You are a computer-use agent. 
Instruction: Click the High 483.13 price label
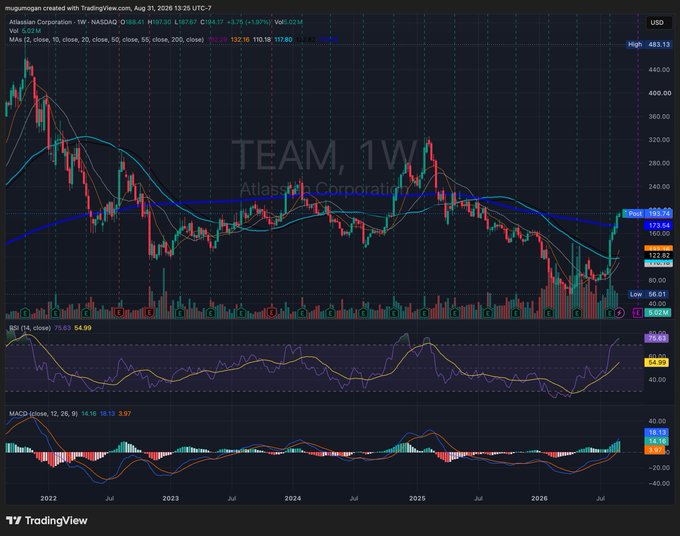pos(649,44)
